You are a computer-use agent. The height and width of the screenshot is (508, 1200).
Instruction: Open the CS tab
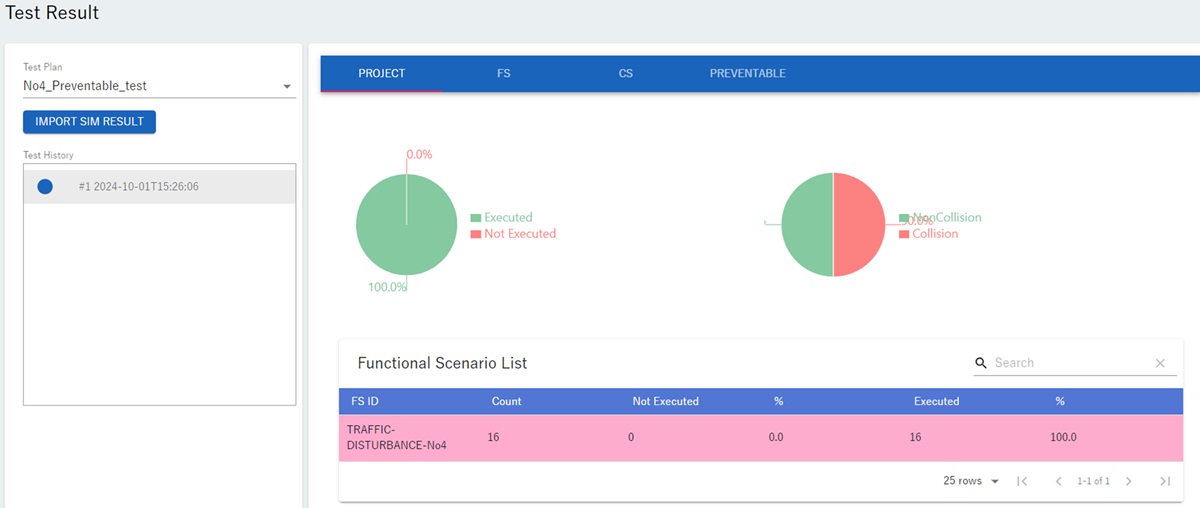[625, 74]
